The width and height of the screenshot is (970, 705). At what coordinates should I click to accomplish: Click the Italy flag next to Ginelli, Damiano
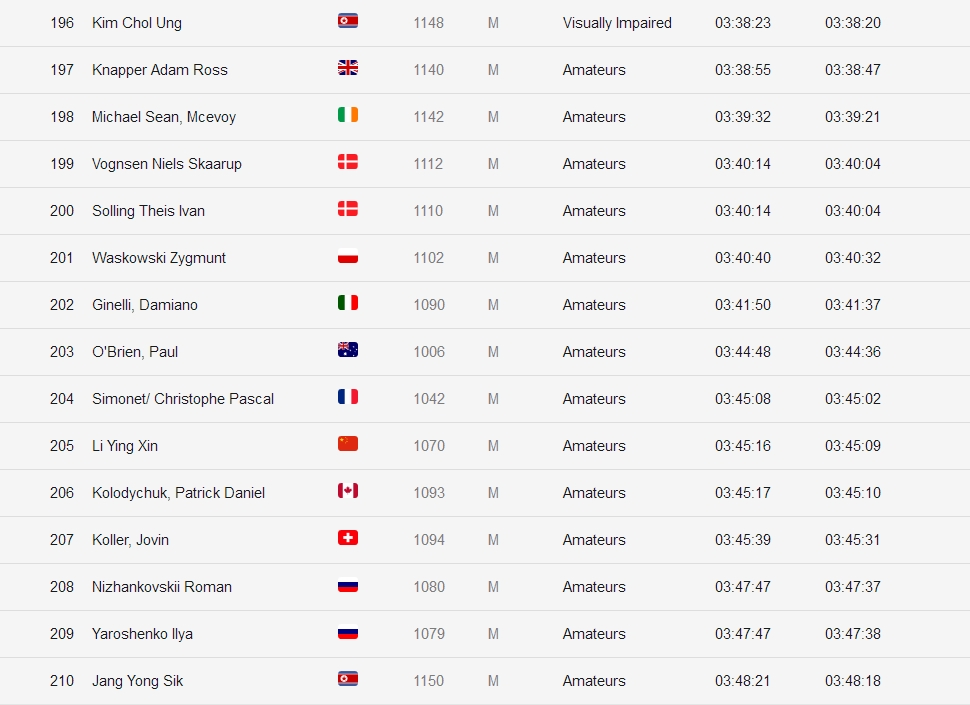click(348, 303)
